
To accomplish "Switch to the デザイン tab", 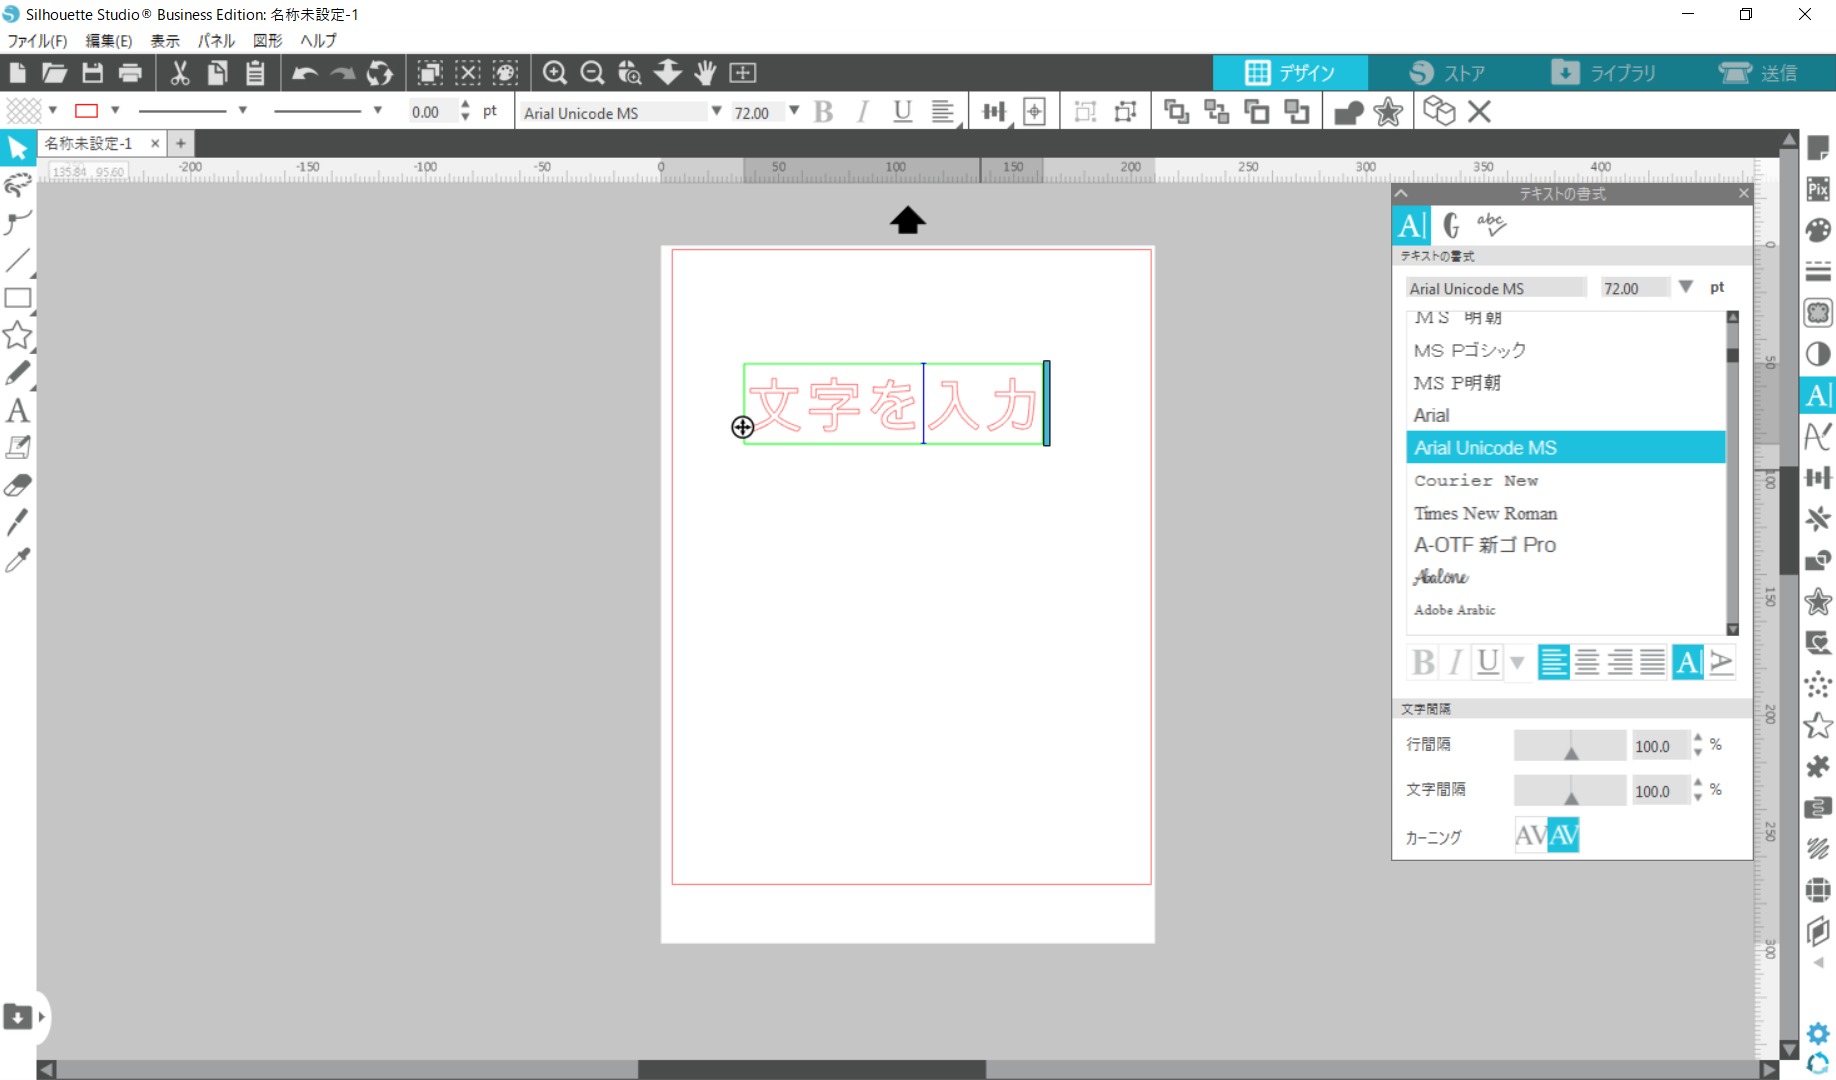I will point(1290,73).
